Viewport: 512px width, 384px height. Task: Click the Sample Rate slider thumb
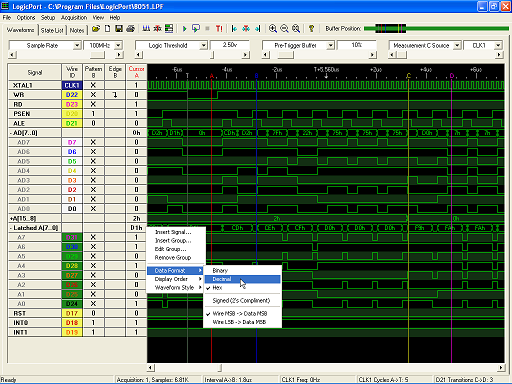(x=97, y=55)
